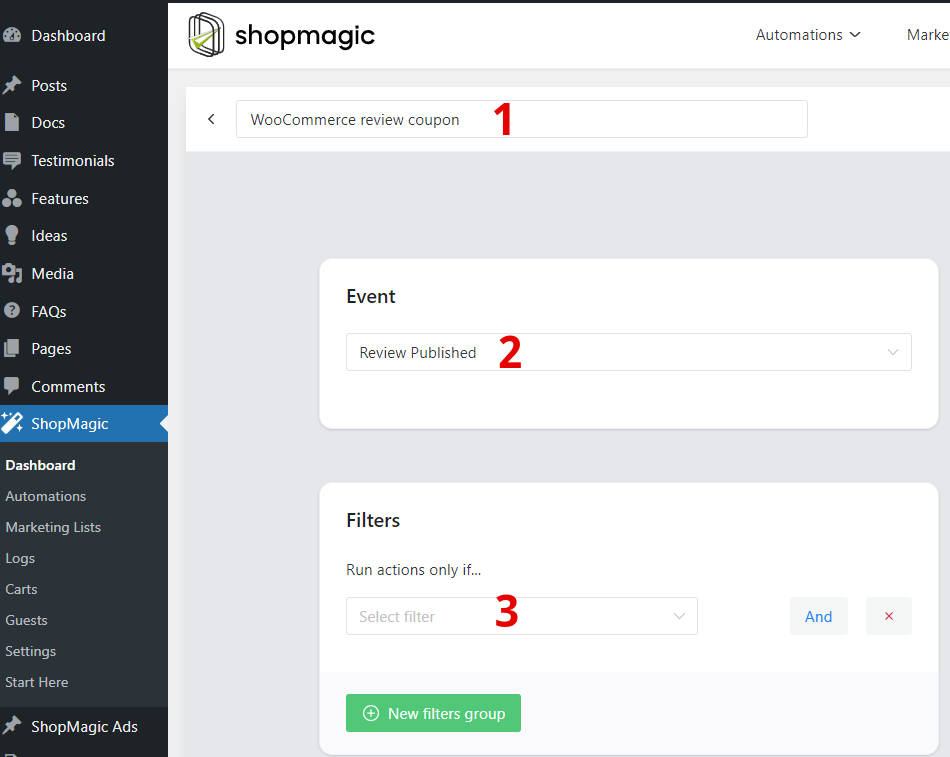Click the Testimonials speech bubble icon
The image size is (950, 757).
tap(12, 161)
